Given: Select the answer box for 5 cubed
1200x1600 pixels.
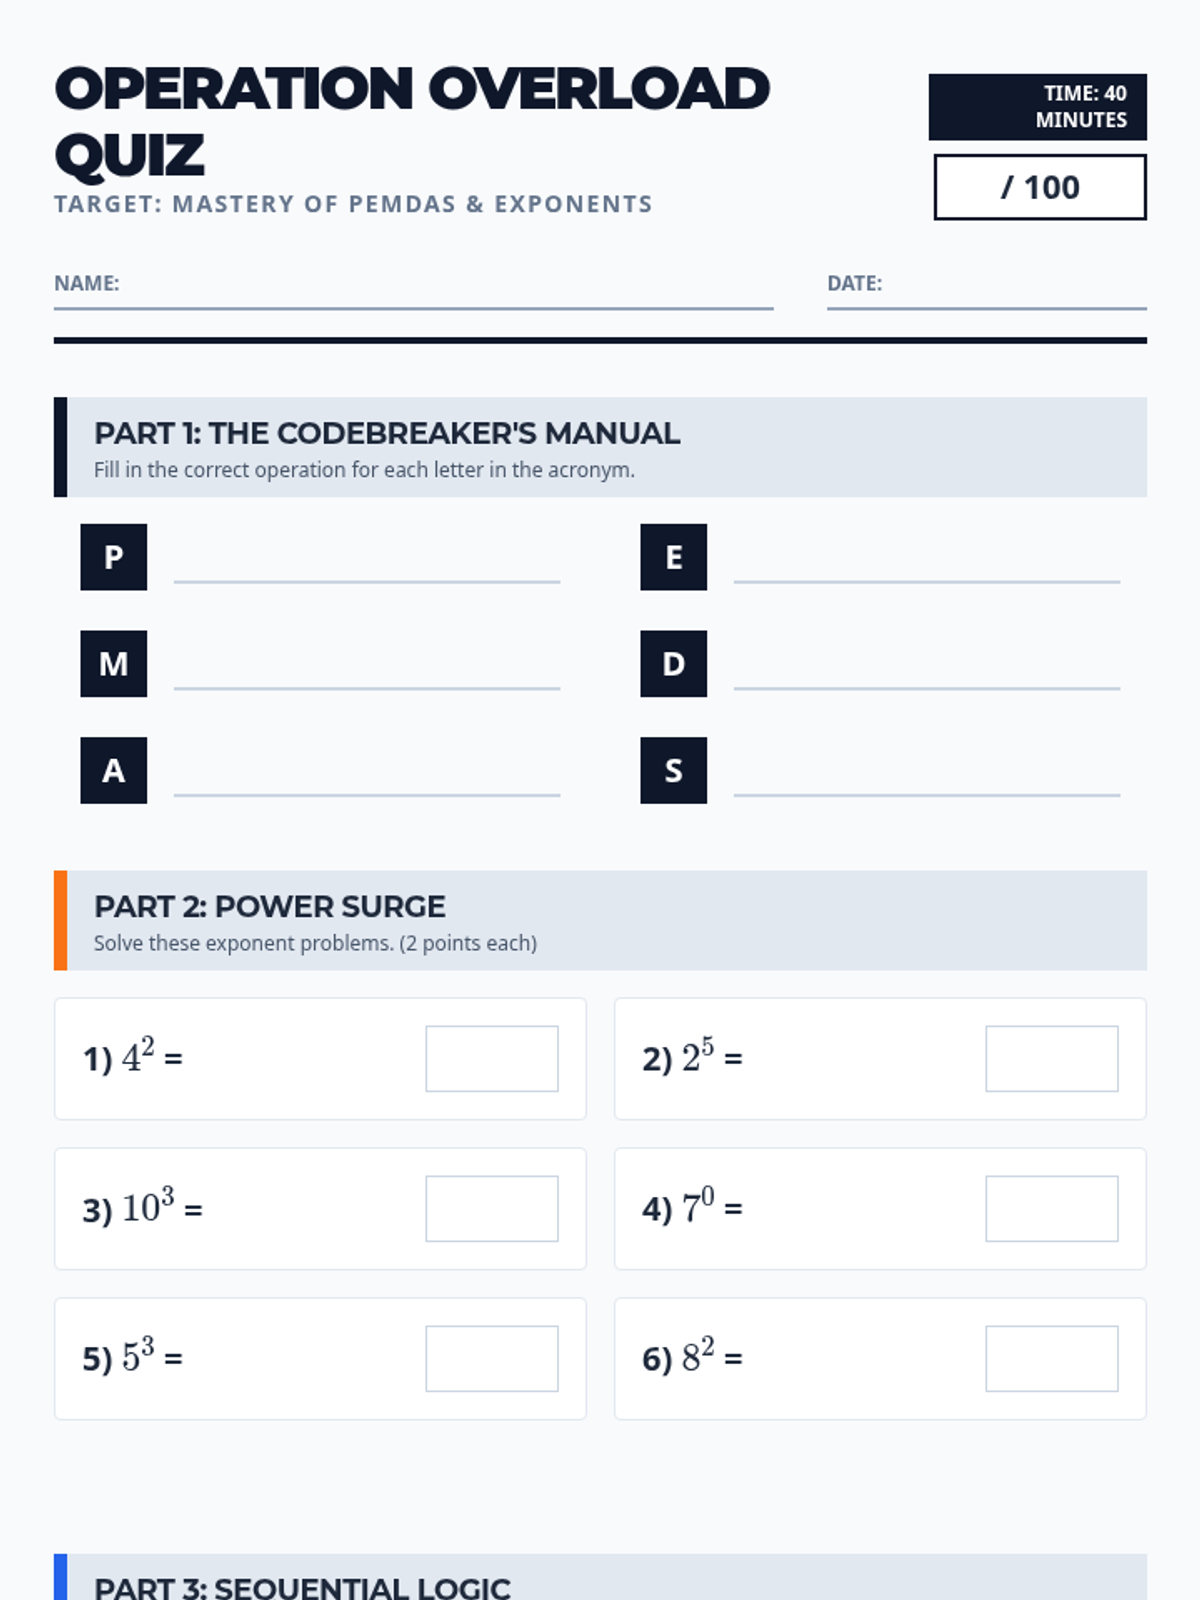Looking at the screenshot, I should [492, 1359].
